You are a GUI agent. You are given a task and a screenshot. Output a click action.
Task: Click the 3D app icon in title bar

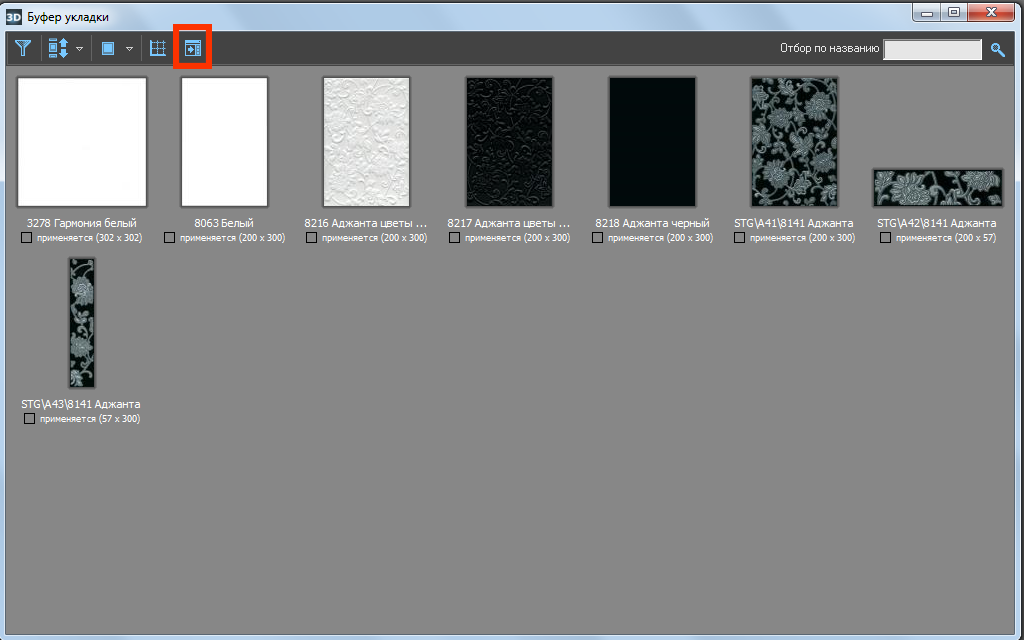[x=14, y=17]
